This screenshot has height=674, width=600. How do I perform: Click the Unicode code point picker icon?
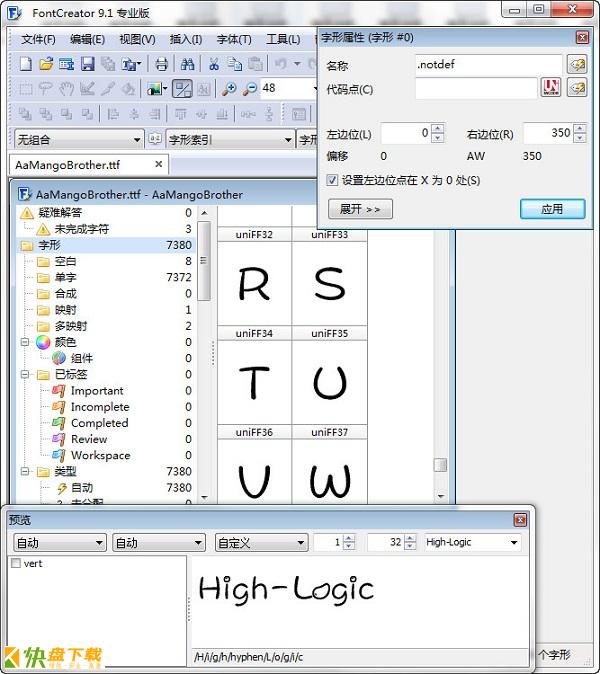[x=551, y=88]
